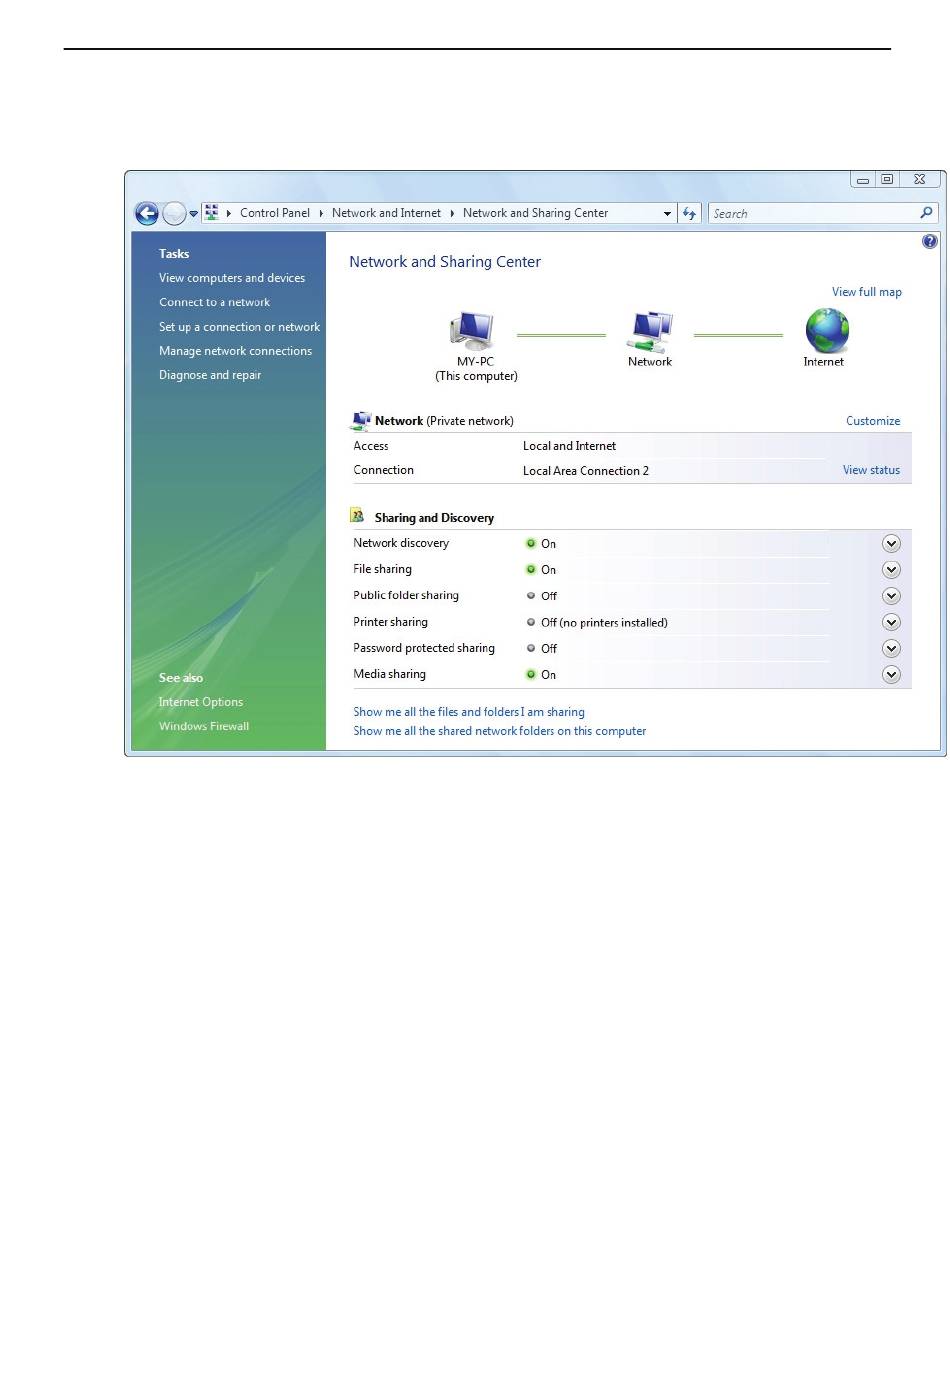Viewport: 950px width, 1381px height.
Task: Select Control Panel in the breadcrumb
Action: coord(275,213)
